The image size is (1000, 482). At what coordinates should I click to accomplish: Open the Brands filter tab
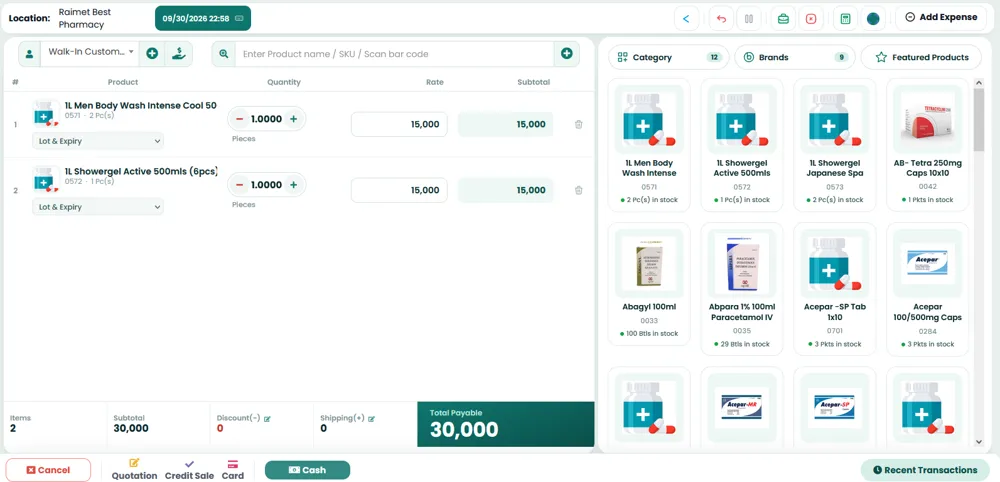coord(794,57)
